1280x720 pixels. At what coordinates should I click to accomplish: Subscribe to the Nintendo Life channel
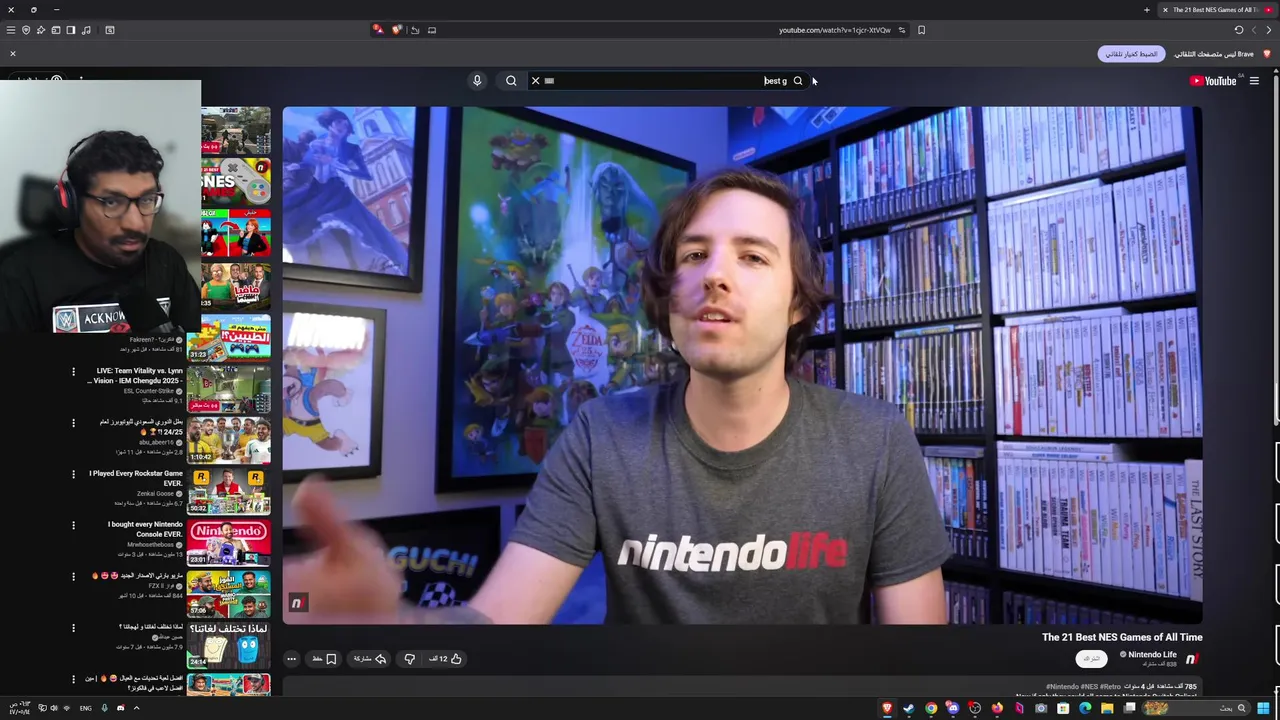pos(1091,659)
